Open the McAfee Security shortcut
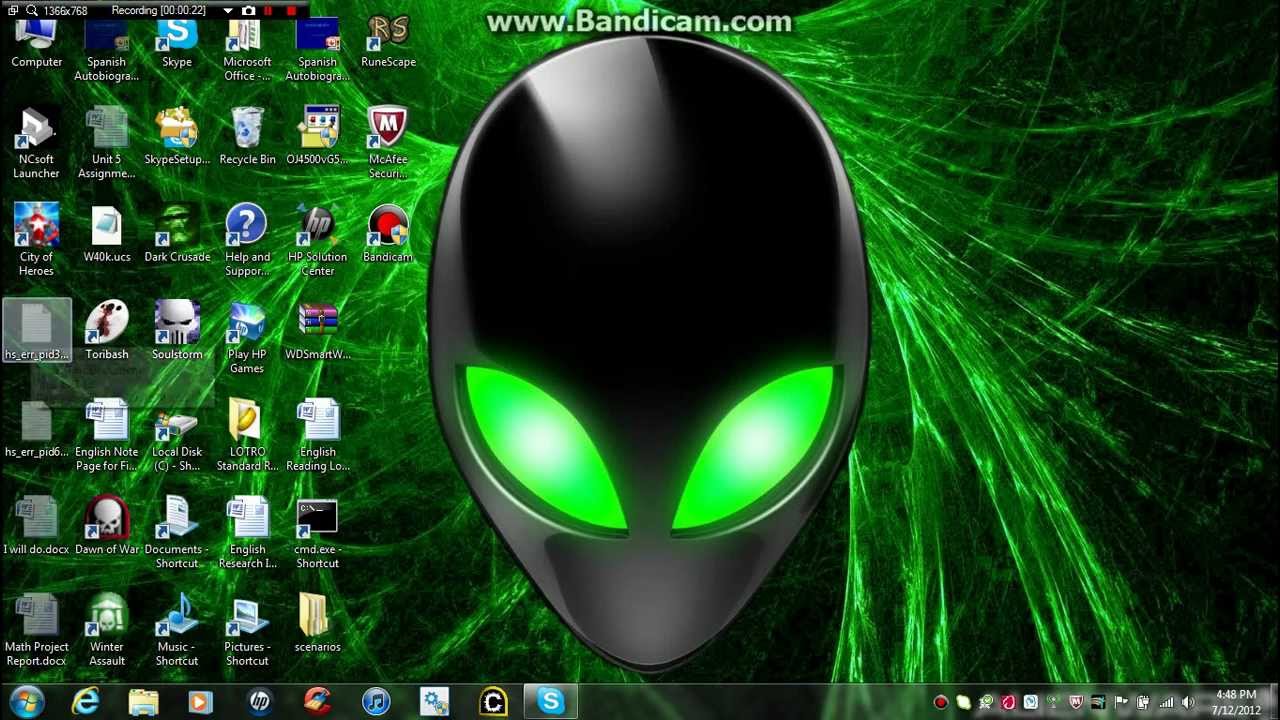Viewport: 1280px width, 720px height. 388,143
